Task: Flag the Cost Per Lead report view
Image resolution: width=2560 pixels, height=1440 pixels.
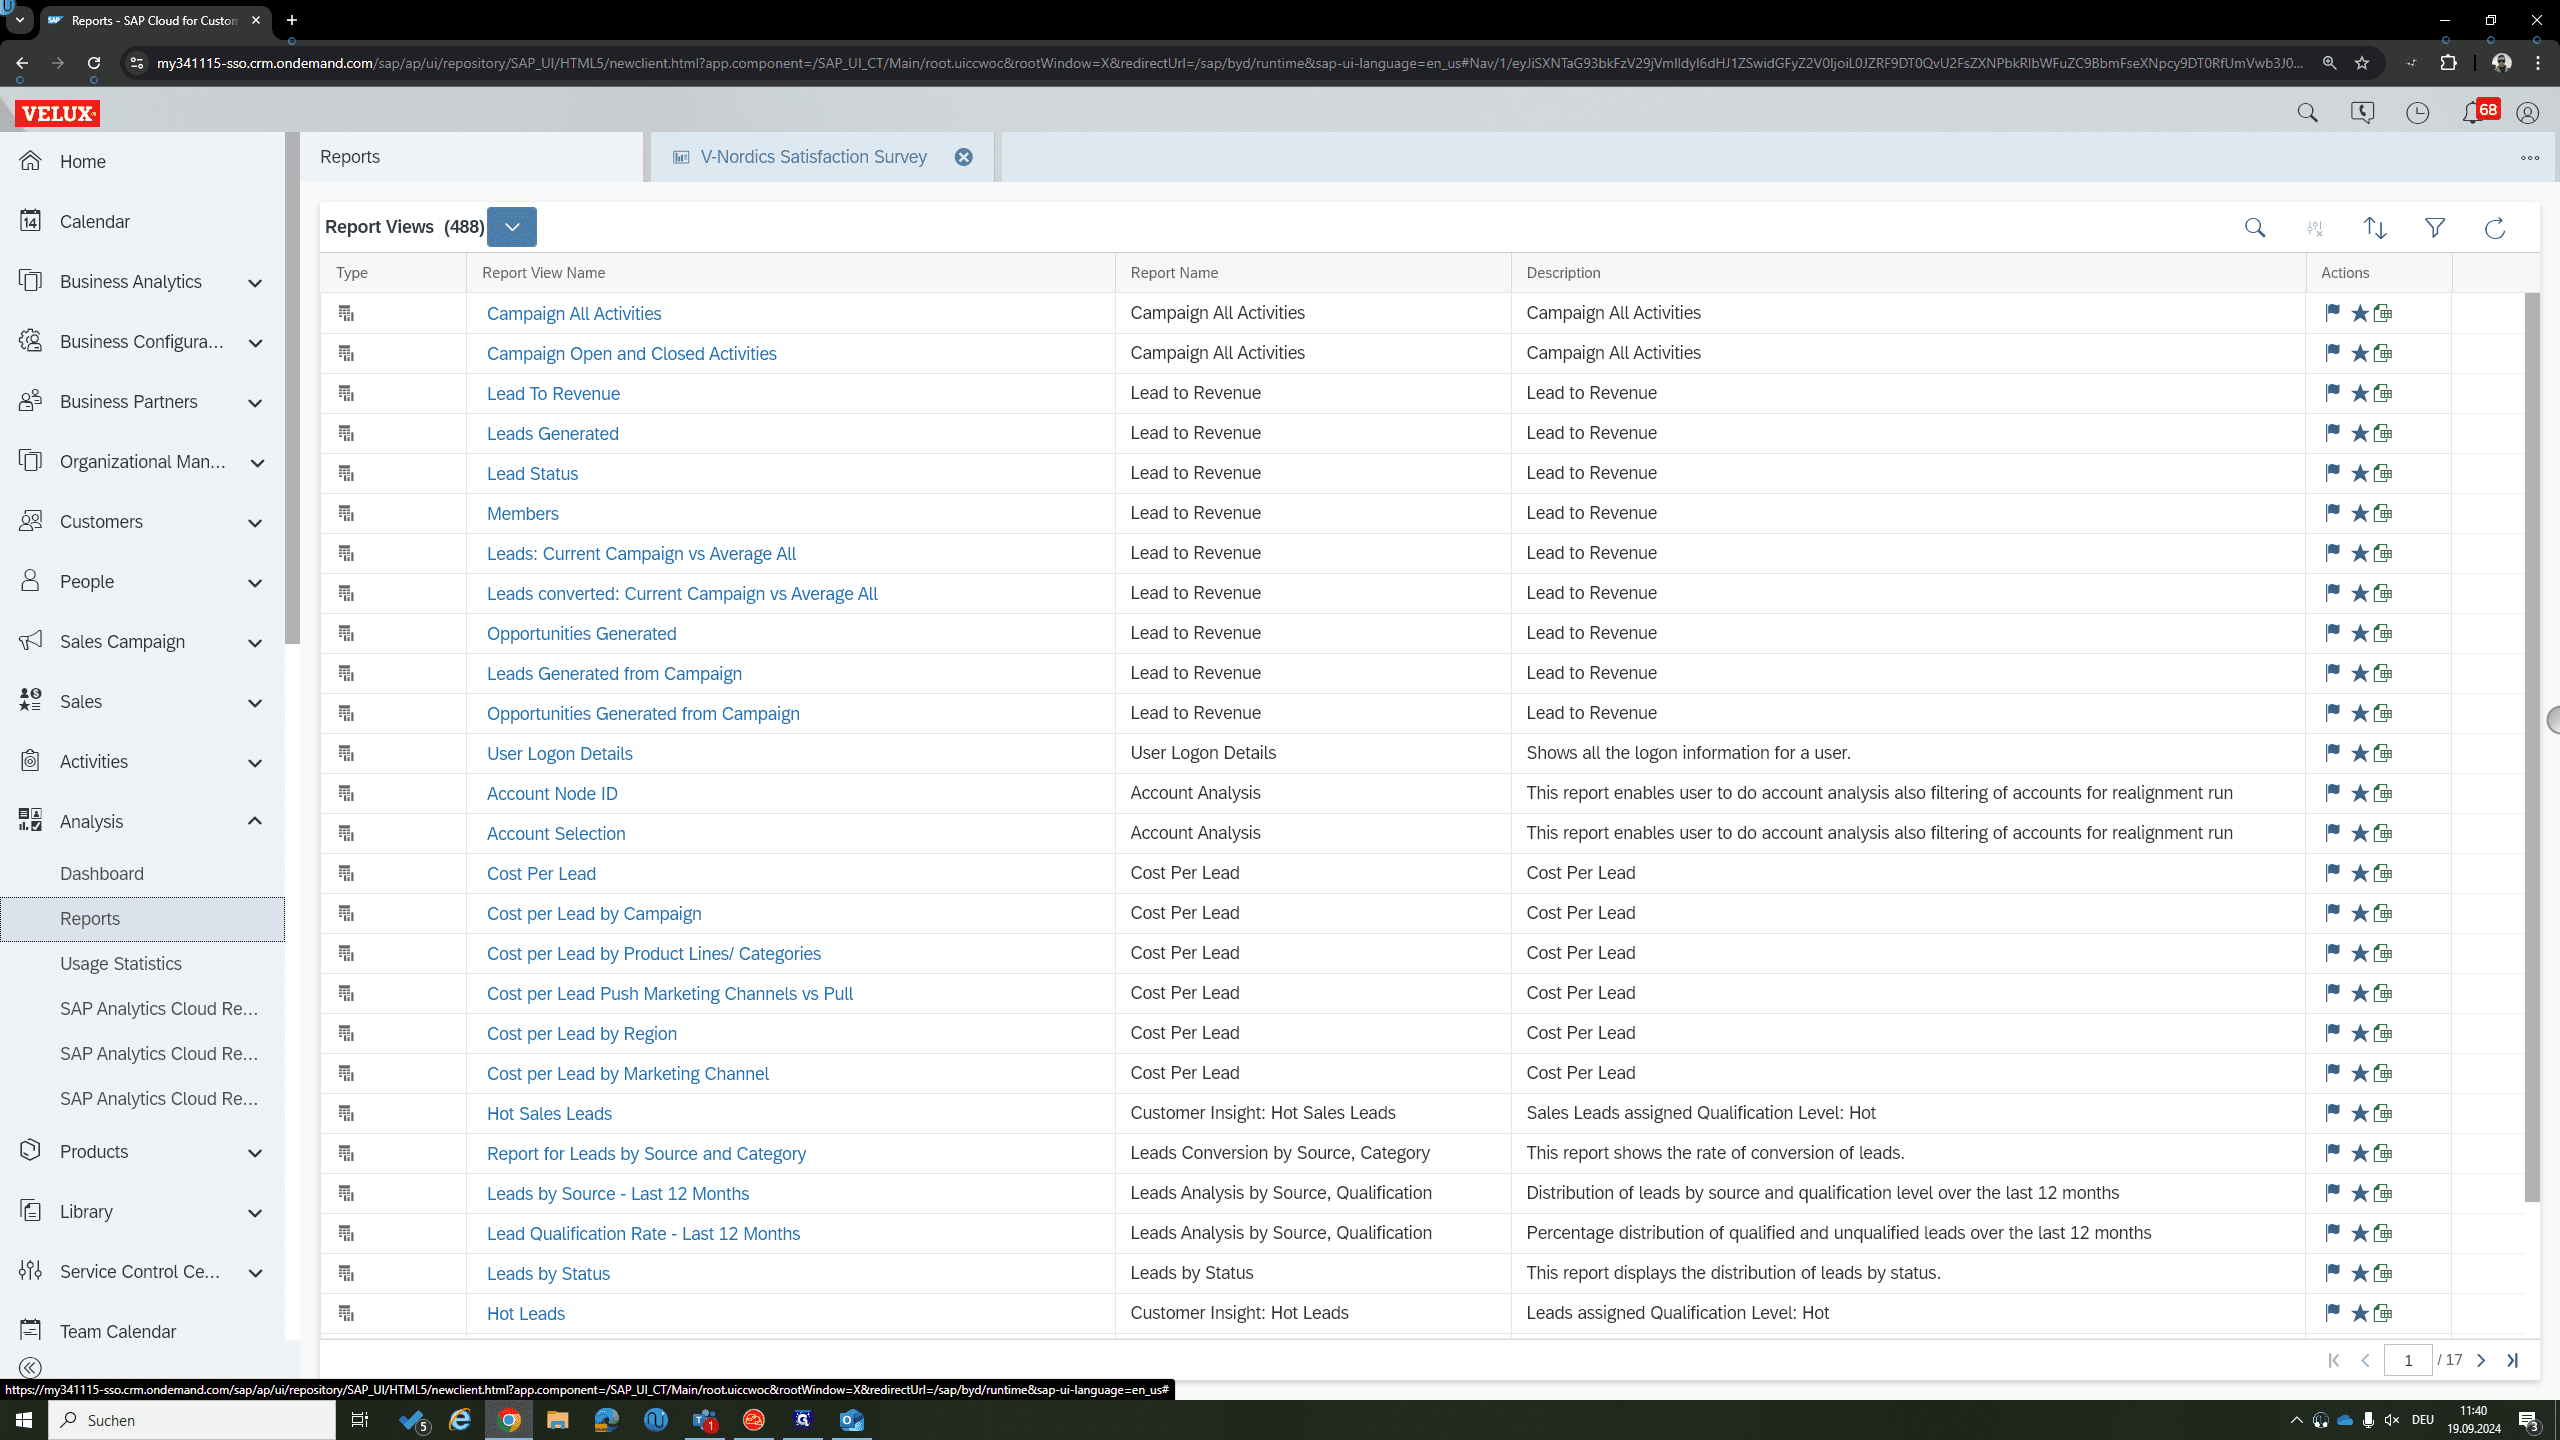Action: point(2332,873)
